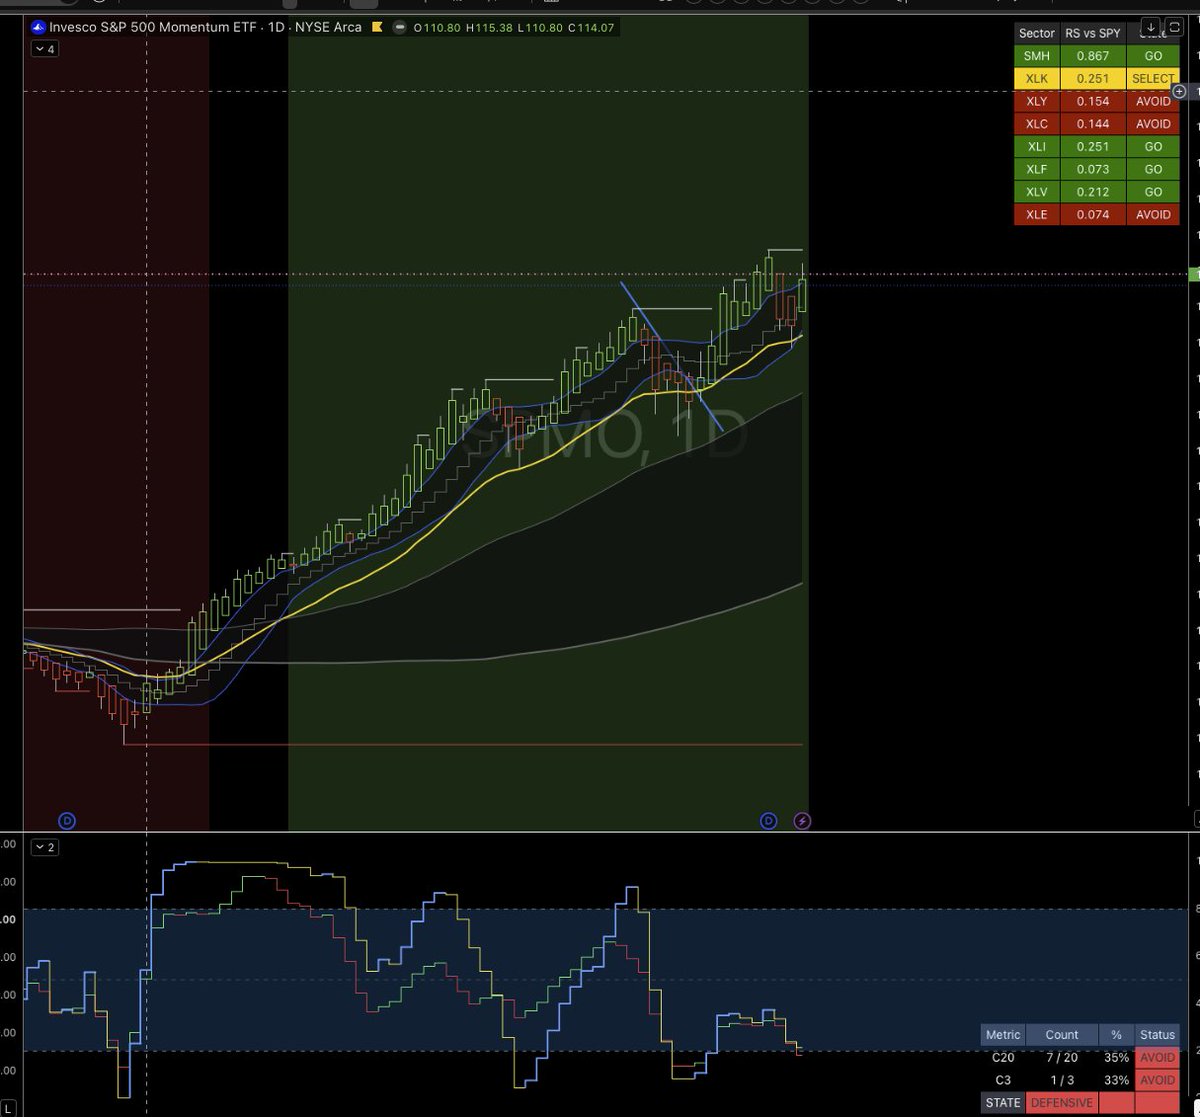
Task: Click the 33% percentage value
Action: click(1117, 1080)
